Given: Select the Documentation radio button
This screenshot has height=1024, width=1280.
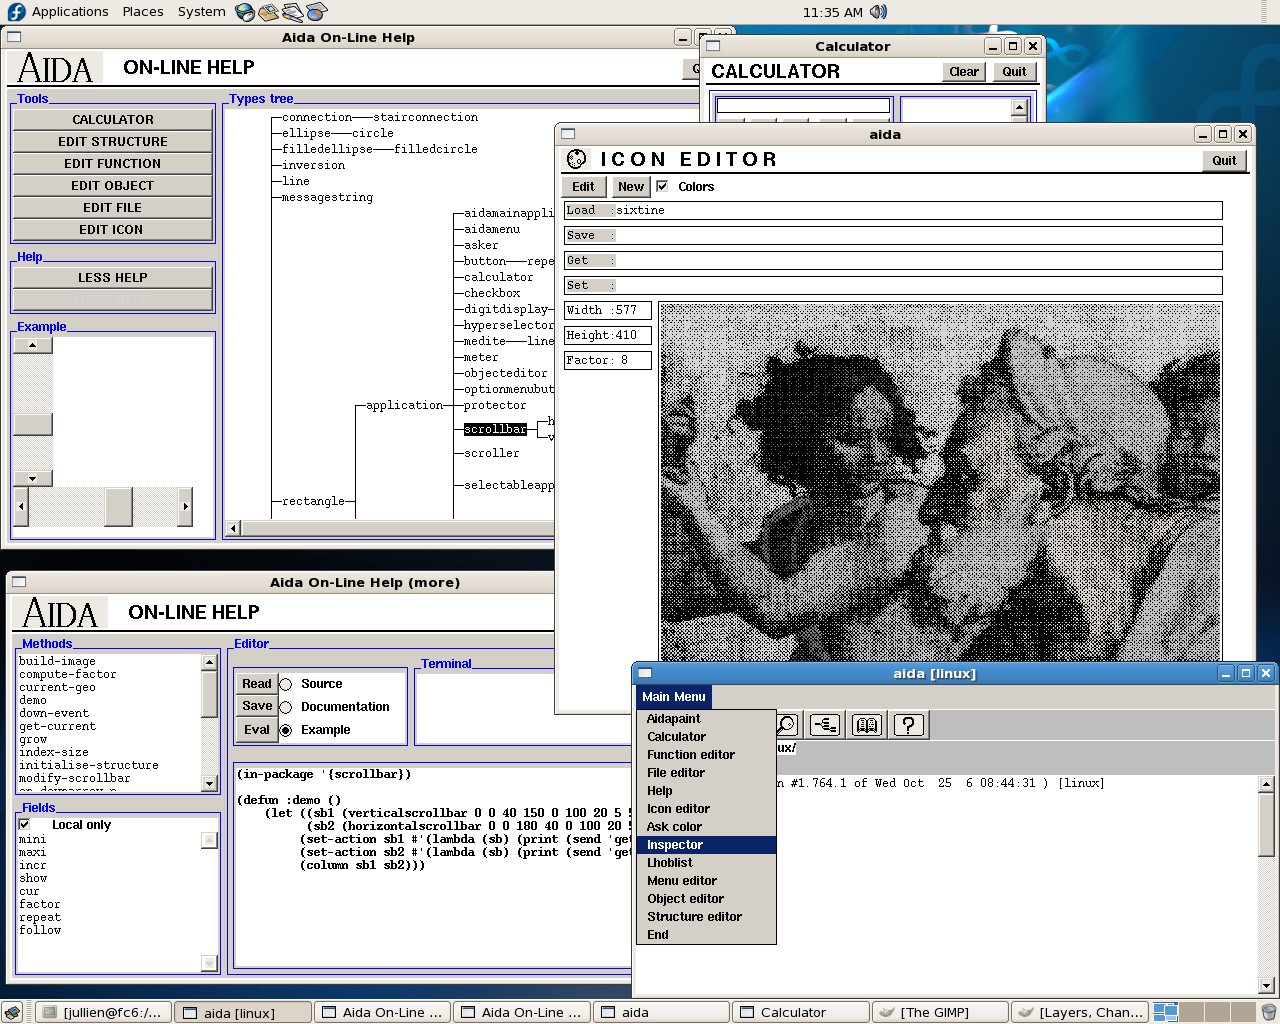Looking at the screenshot, I should pyautogui.click(x=286, y=707).
